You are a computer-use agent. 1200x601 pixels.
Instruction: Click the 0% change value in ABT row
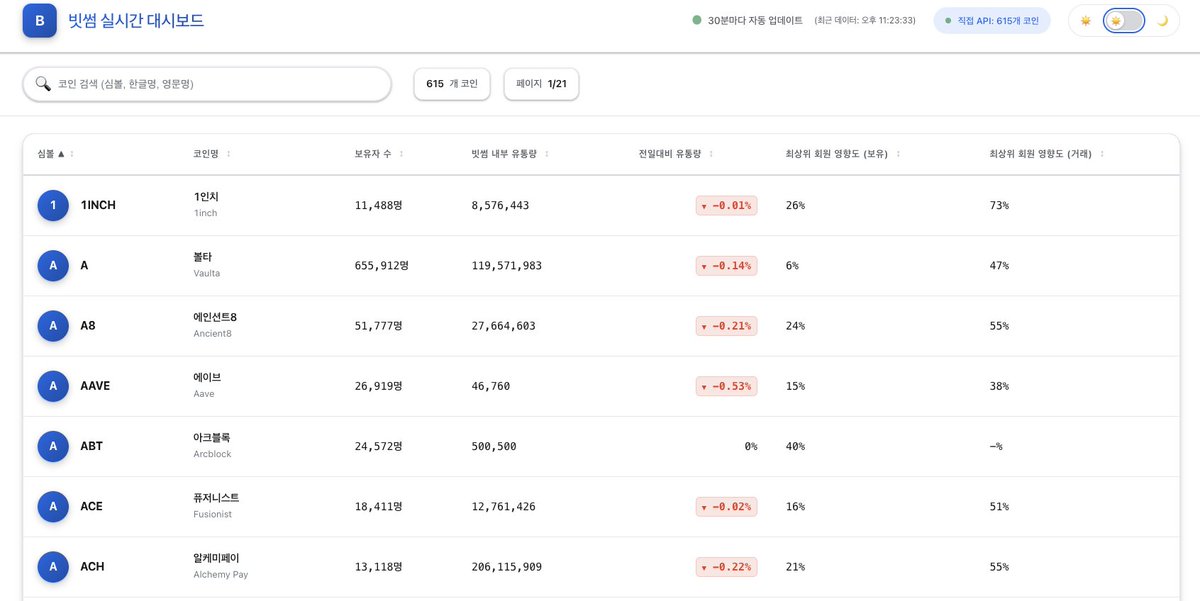click(751, 446)
